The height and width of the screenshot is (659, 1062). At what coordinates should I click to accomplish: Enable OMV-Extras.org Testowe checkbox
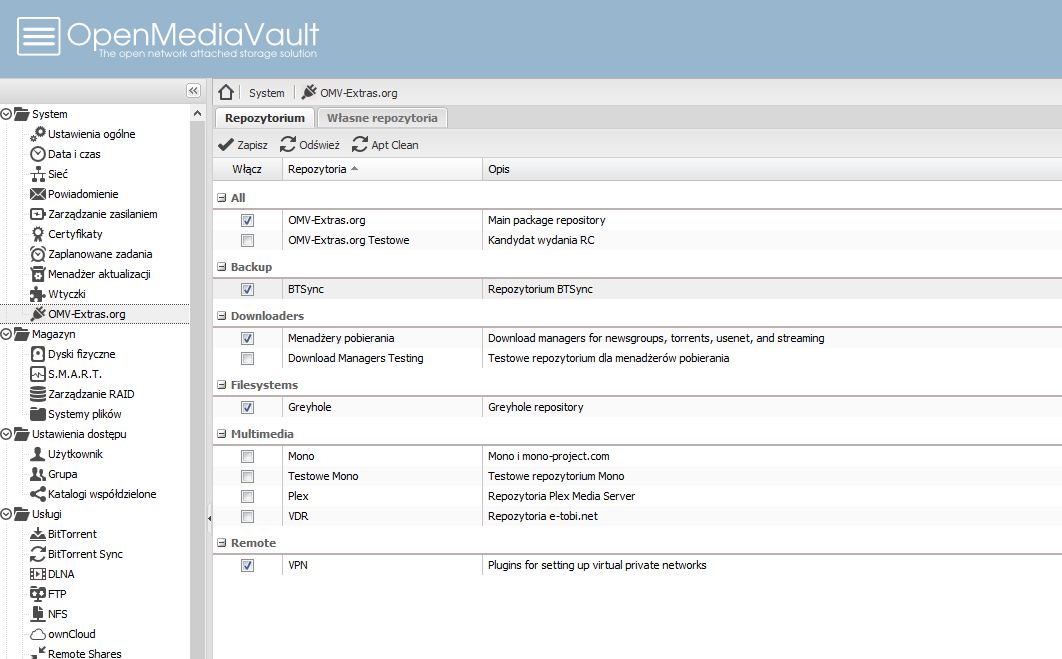[247, 240]
